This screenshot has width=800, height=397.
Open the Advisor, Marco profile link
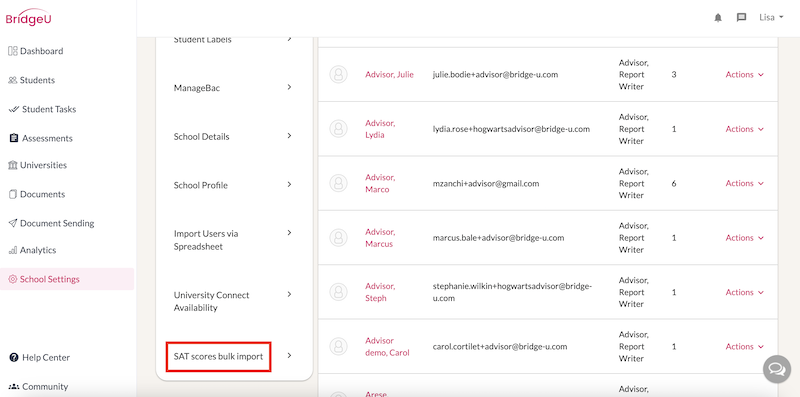pyautogui.click(x=380, y=183)
